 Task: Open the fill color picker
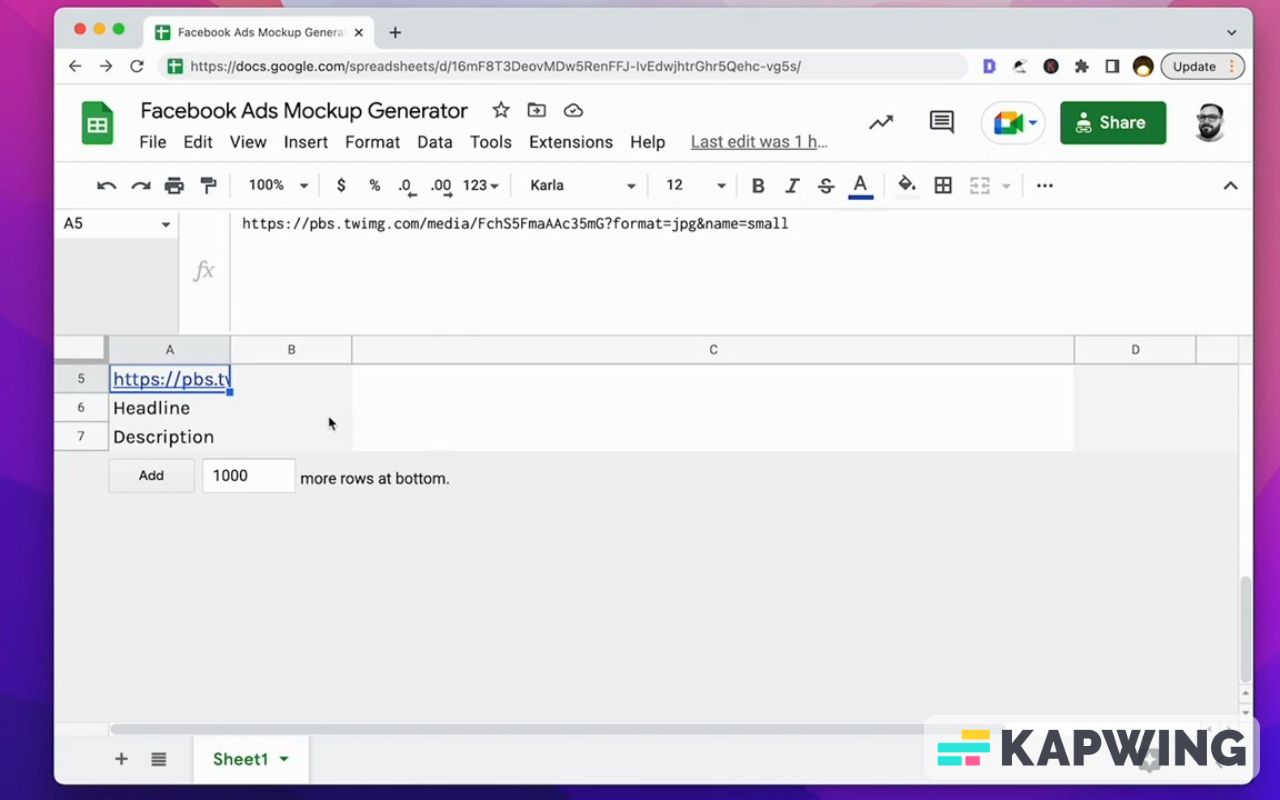tap(907, 185)
